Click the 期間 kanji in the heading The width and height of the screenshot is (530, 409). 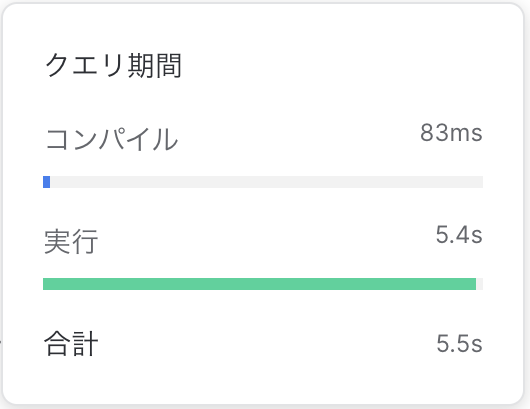155,66
